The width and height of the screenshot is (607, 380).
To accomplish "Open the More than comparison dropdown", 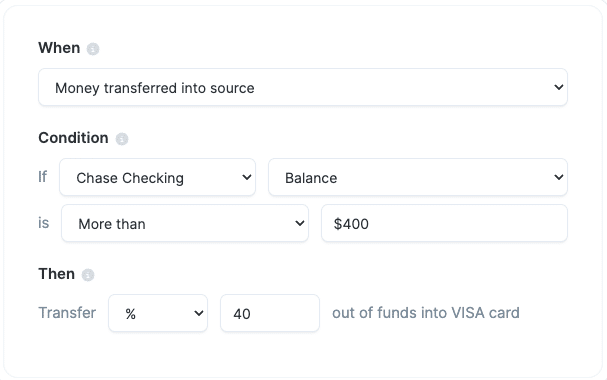I will (185, 223).
